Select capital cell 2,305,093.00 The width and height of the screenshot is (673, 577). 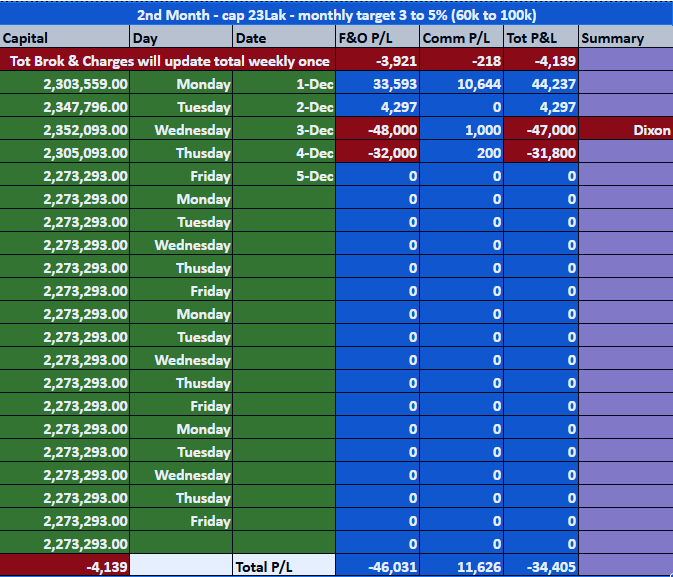click(64, 152)
